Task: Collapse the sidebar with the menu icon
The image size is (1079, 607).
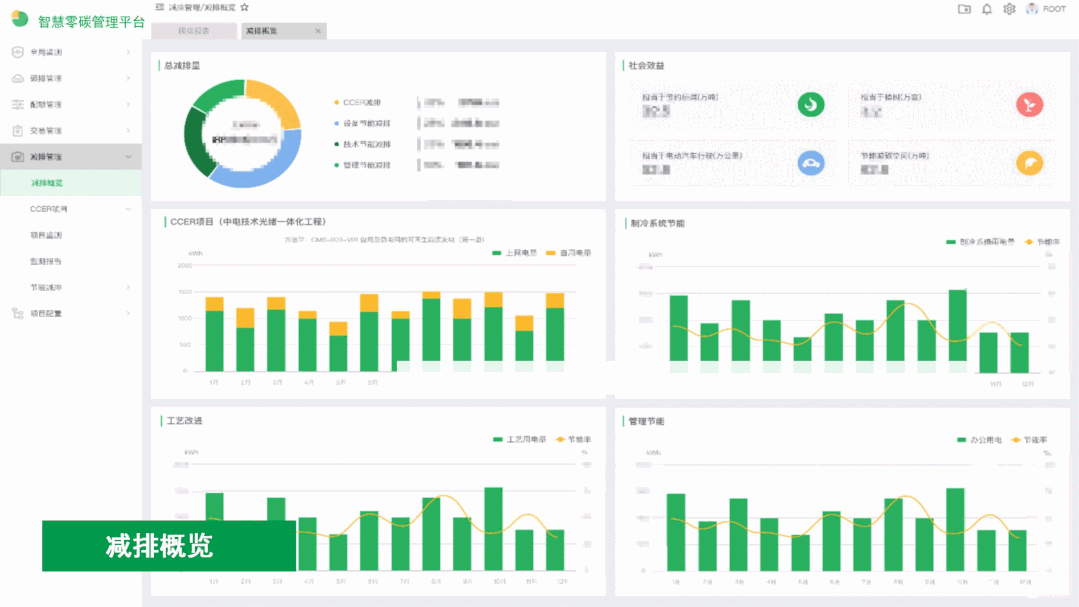Action: click(160, 7)
